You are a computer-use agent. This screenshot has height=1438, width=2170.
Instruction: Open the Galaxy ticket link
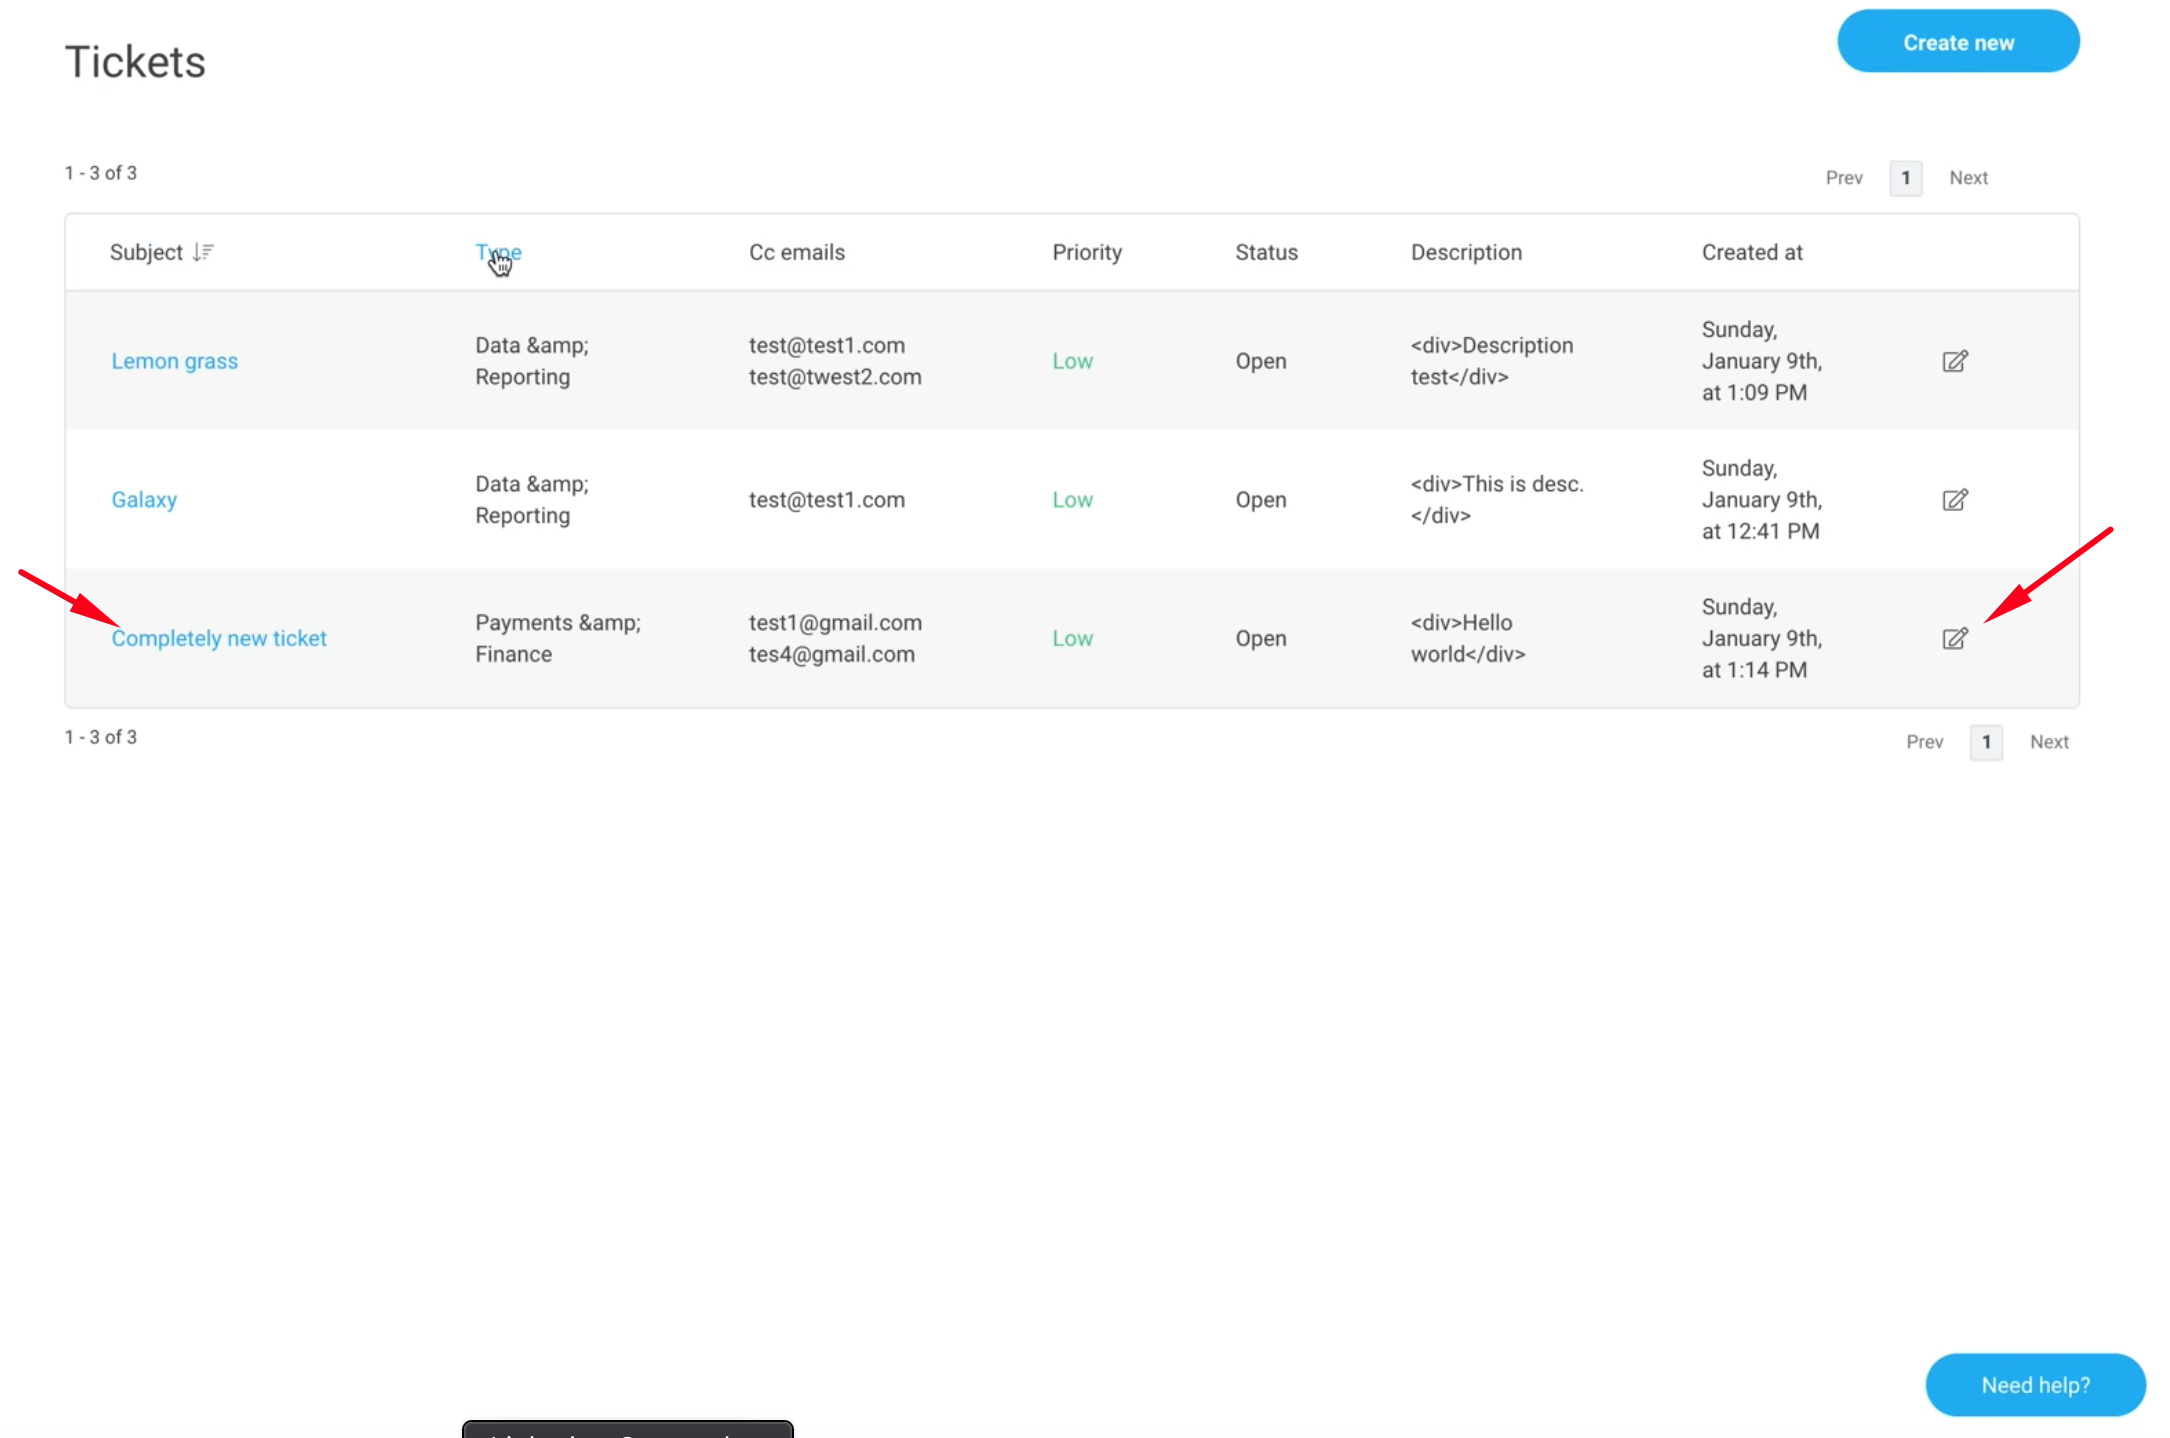click(144, 500)
